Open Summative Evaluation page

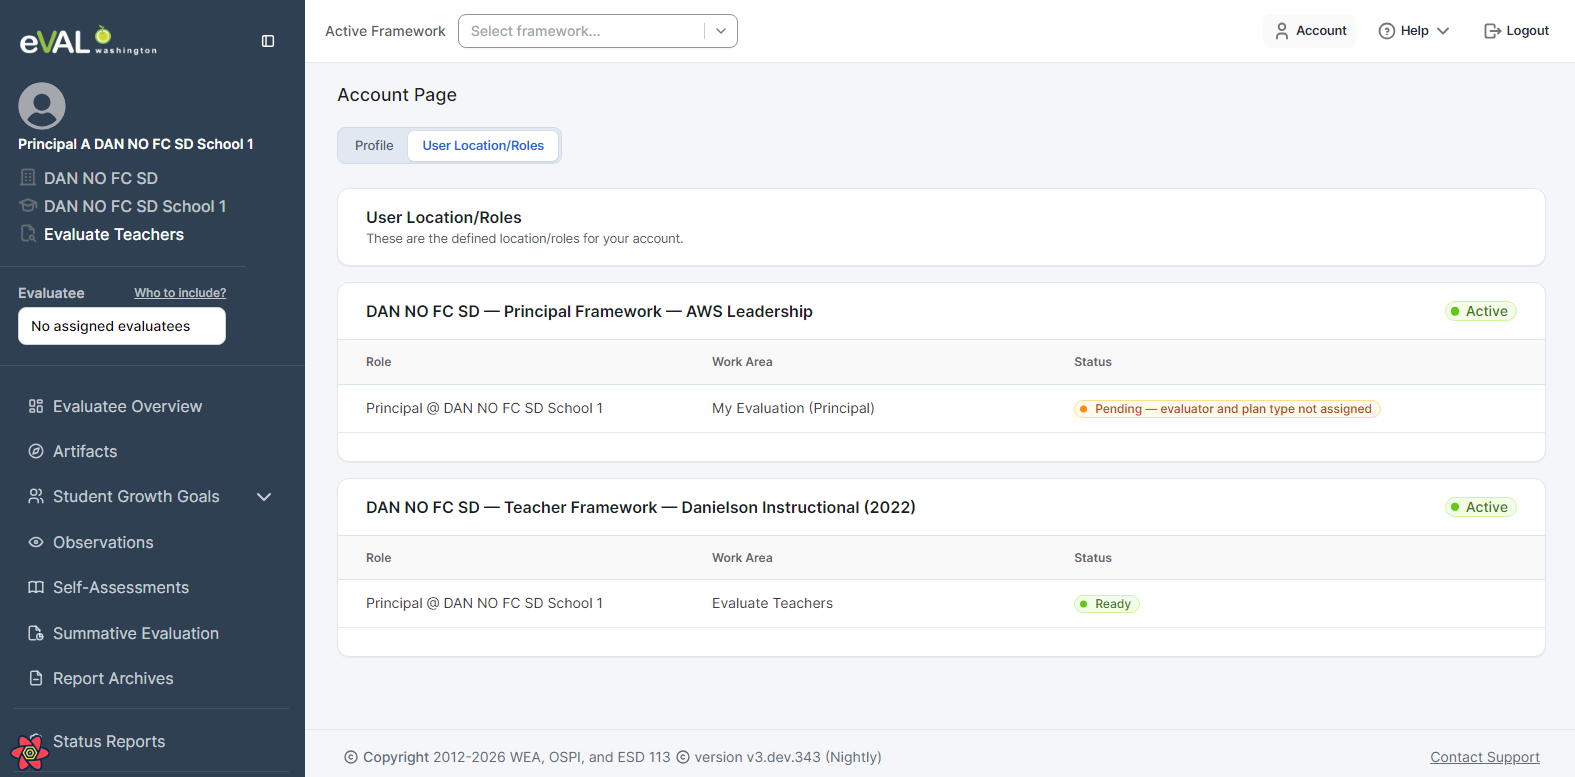pyautogui.click(x=136, y=633)
